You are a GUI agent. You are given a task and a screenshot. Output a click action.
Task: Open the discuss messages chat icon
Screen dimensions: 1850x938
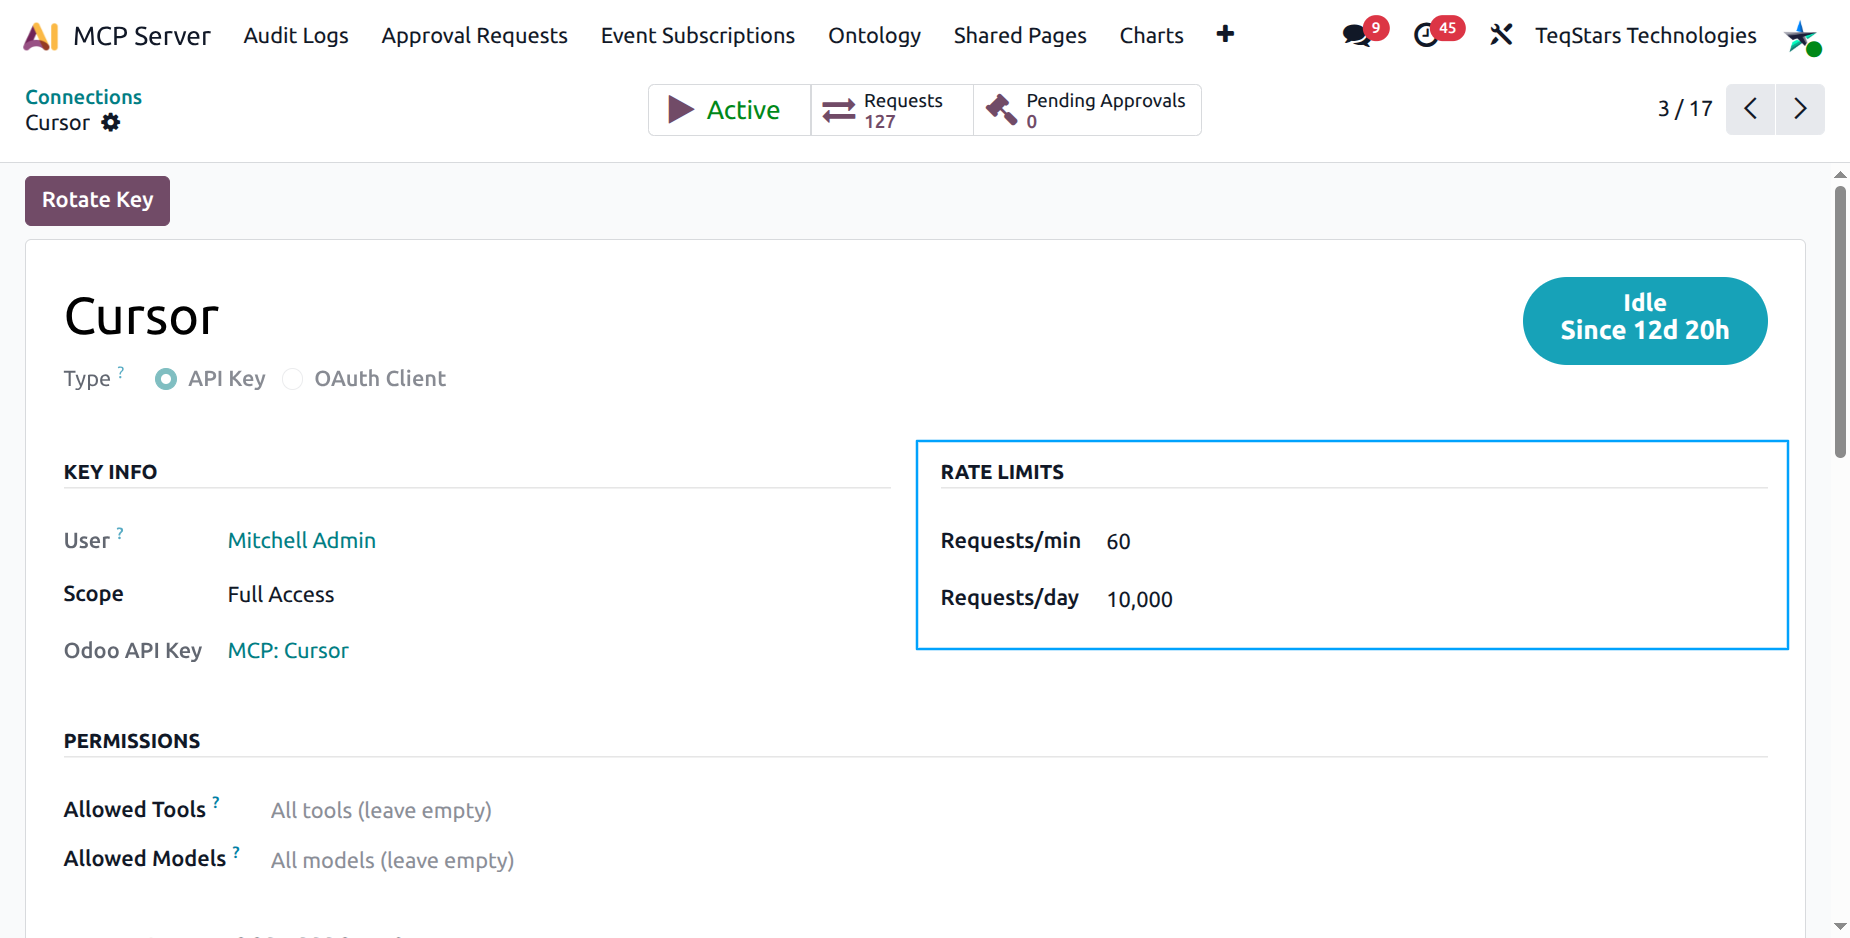1356,36
